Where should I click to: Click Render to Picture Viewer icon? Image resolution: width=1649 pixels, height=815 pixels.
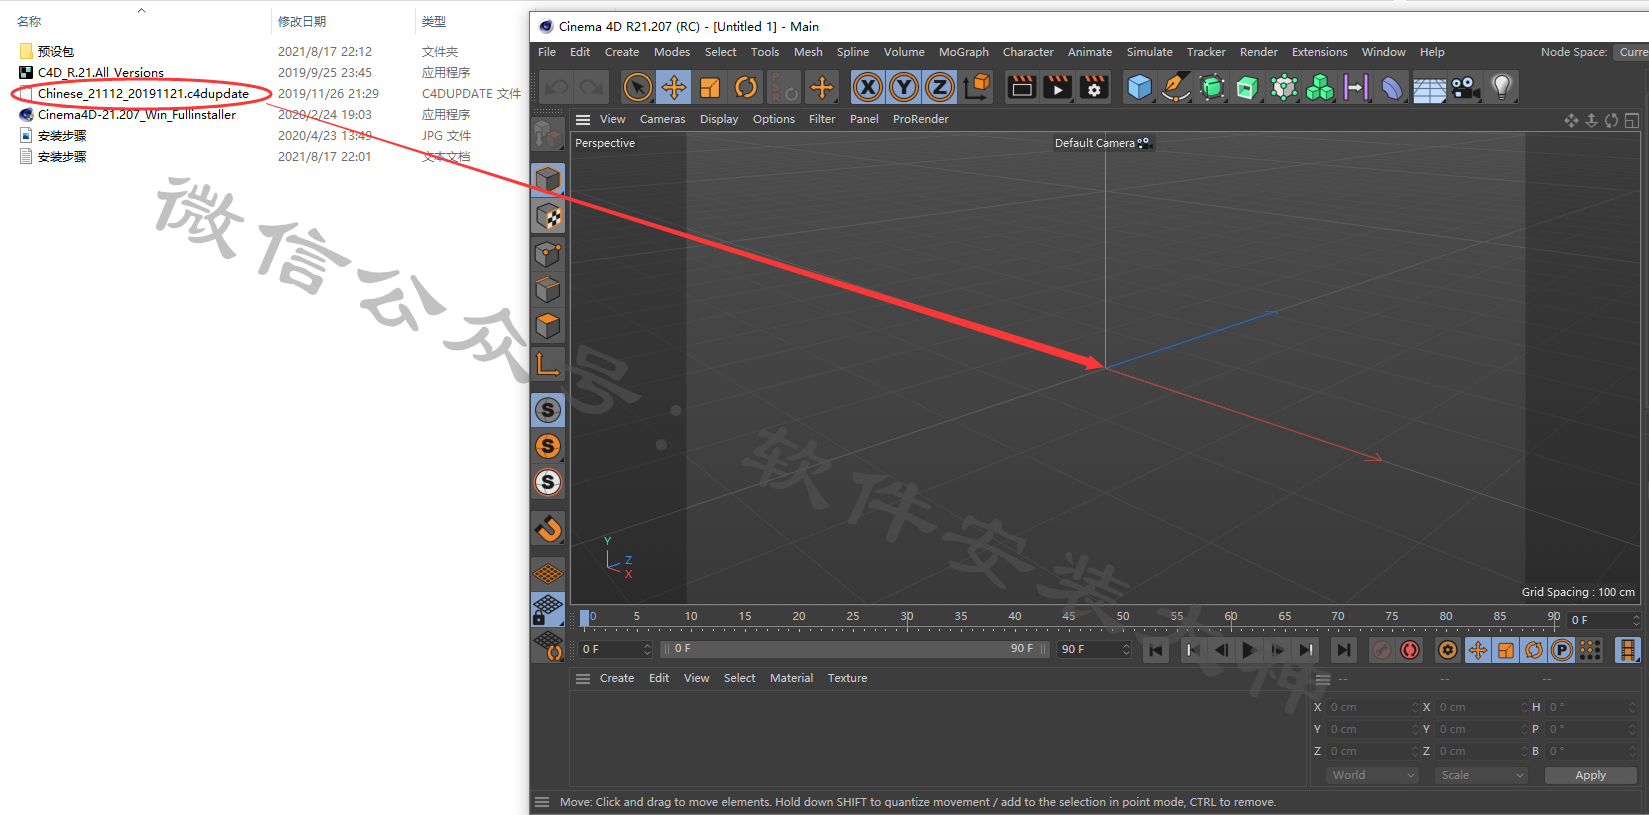1057,88
